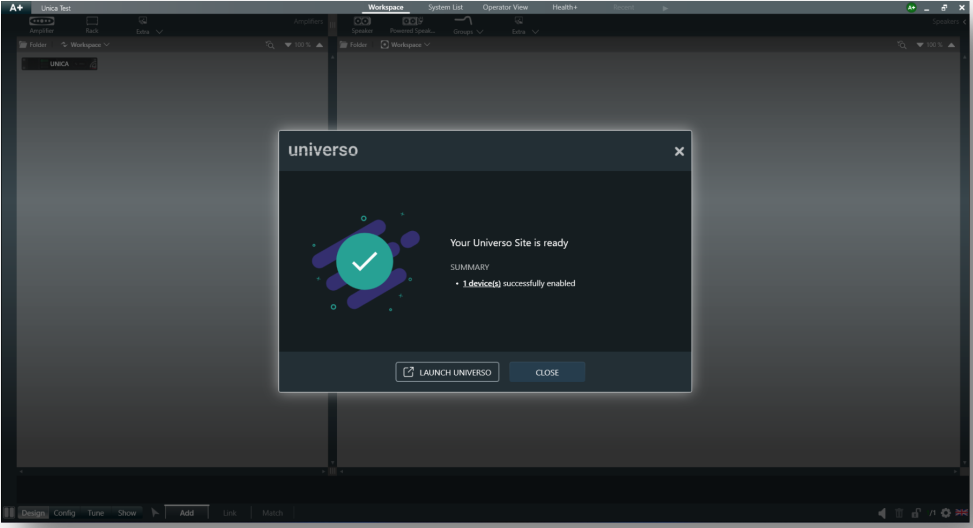Collapse the Speakers panel using its arrow

pos(965,22)
